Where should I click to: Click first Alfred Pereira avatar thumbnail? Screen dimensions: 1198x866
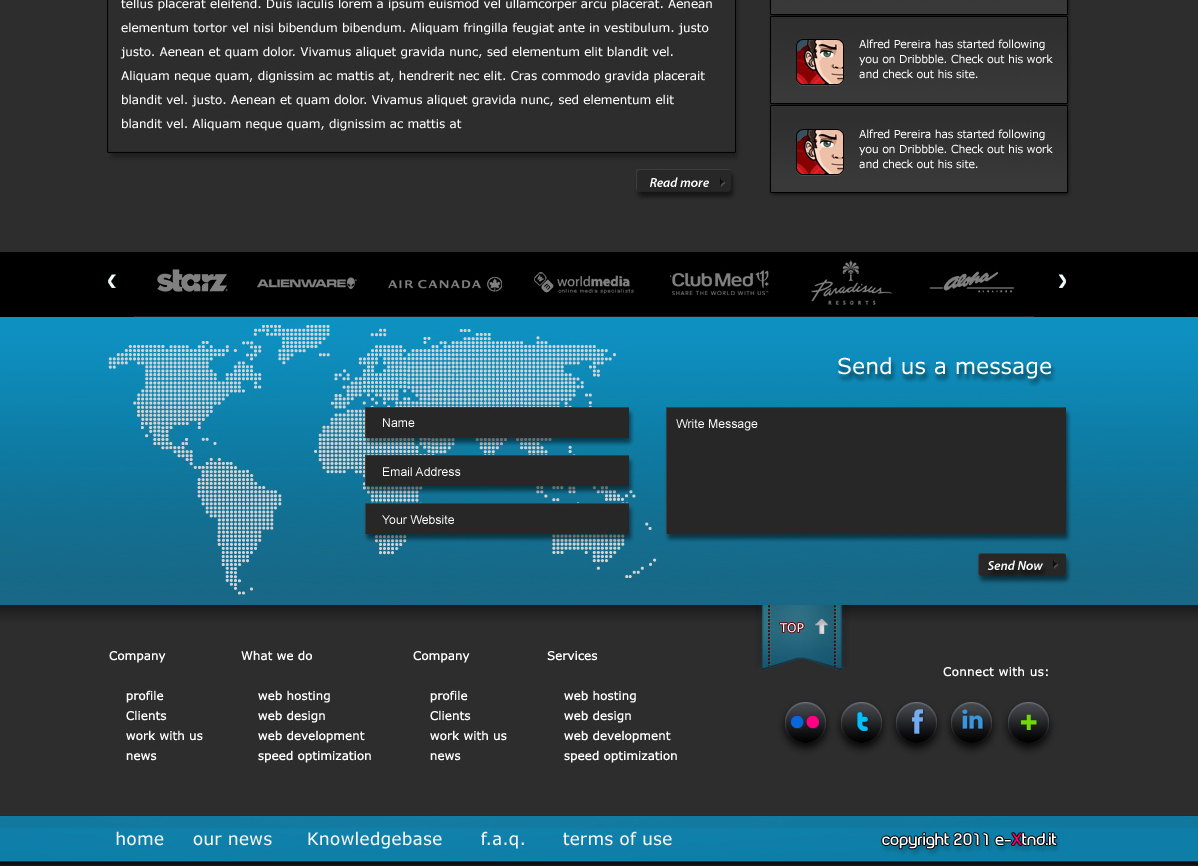[x=819, y=61]
